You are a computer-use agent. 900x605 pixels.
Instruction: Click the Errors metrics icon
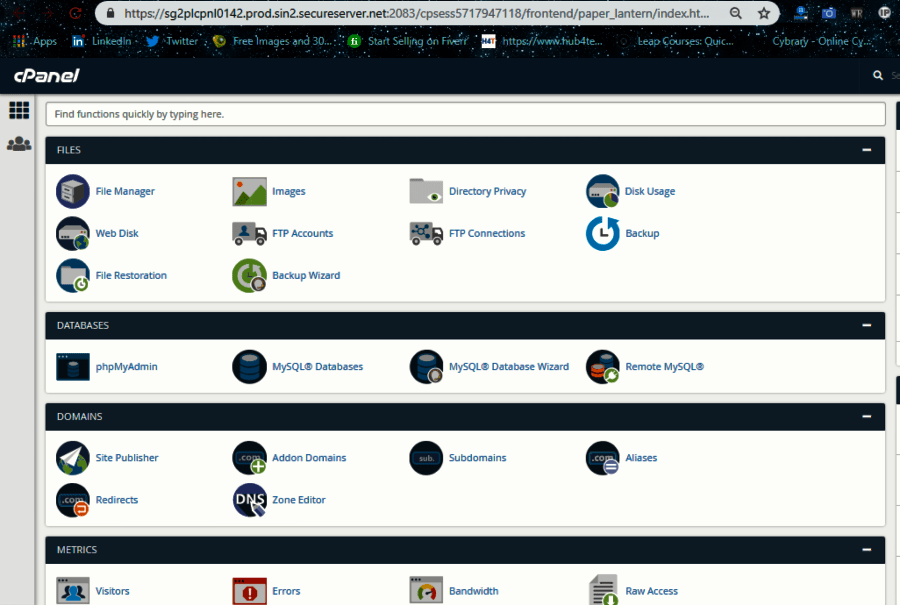(249, 591)
